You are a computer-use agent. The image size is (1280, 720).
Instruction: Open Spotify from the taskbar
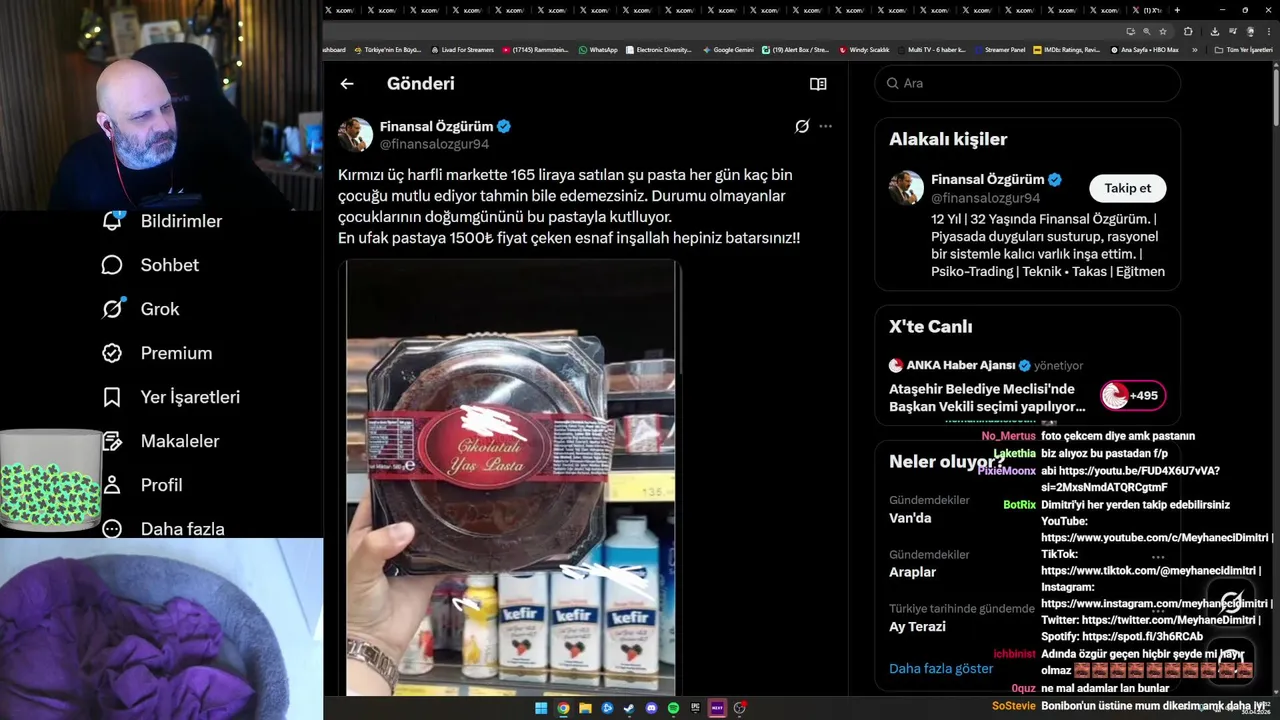[673, 708]
